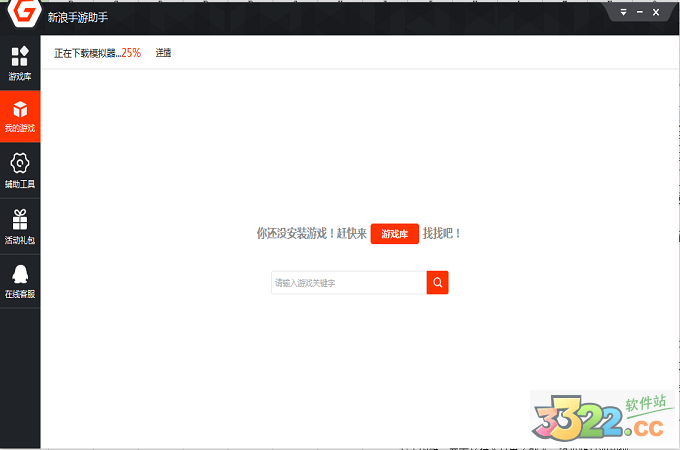Click the red 游戏库 button in message

point(395,234)
